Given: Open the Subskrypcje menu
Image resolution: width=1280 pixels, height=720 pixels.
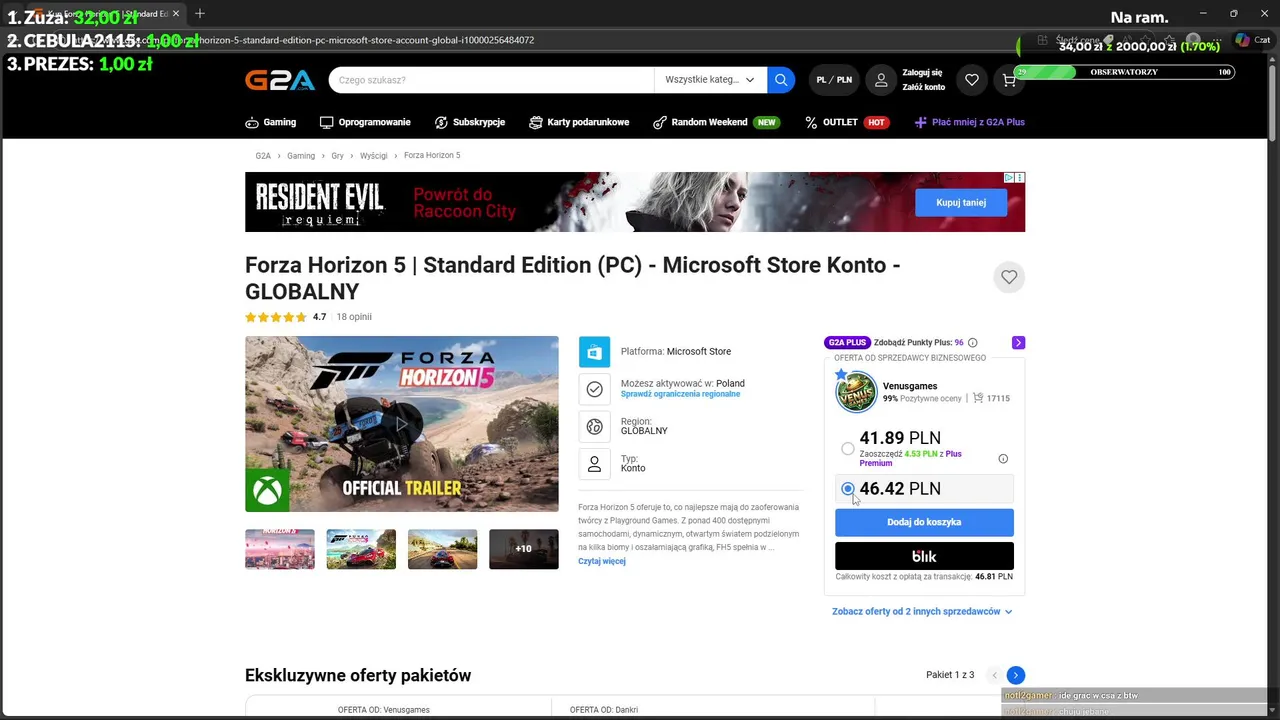Looking at the screenshot, I should tap(470, 122).
